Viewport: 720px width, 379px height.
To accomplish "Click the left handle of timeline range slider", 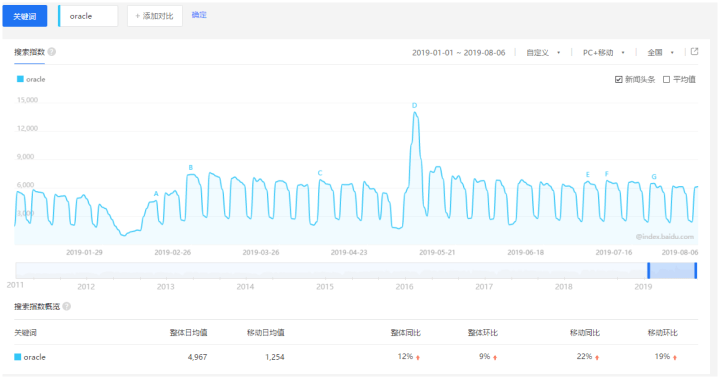I will pyautogui.click(x=649, y=270).
